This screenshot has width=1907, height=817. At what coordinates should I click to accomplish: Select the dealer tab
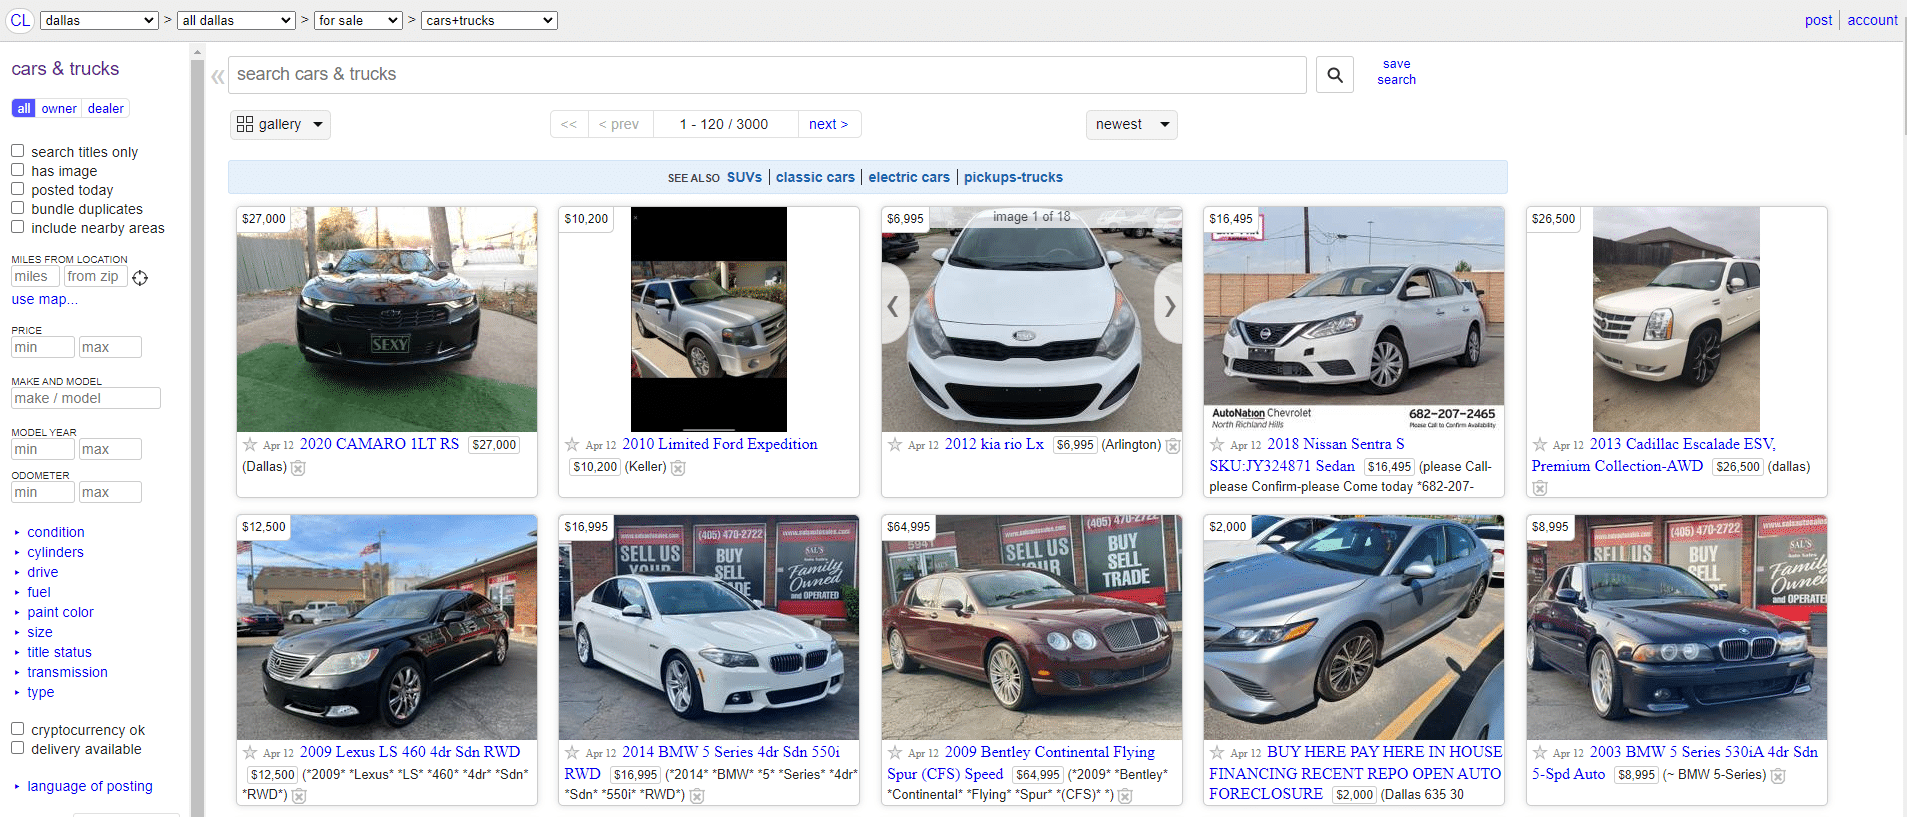tap(105, 108)
